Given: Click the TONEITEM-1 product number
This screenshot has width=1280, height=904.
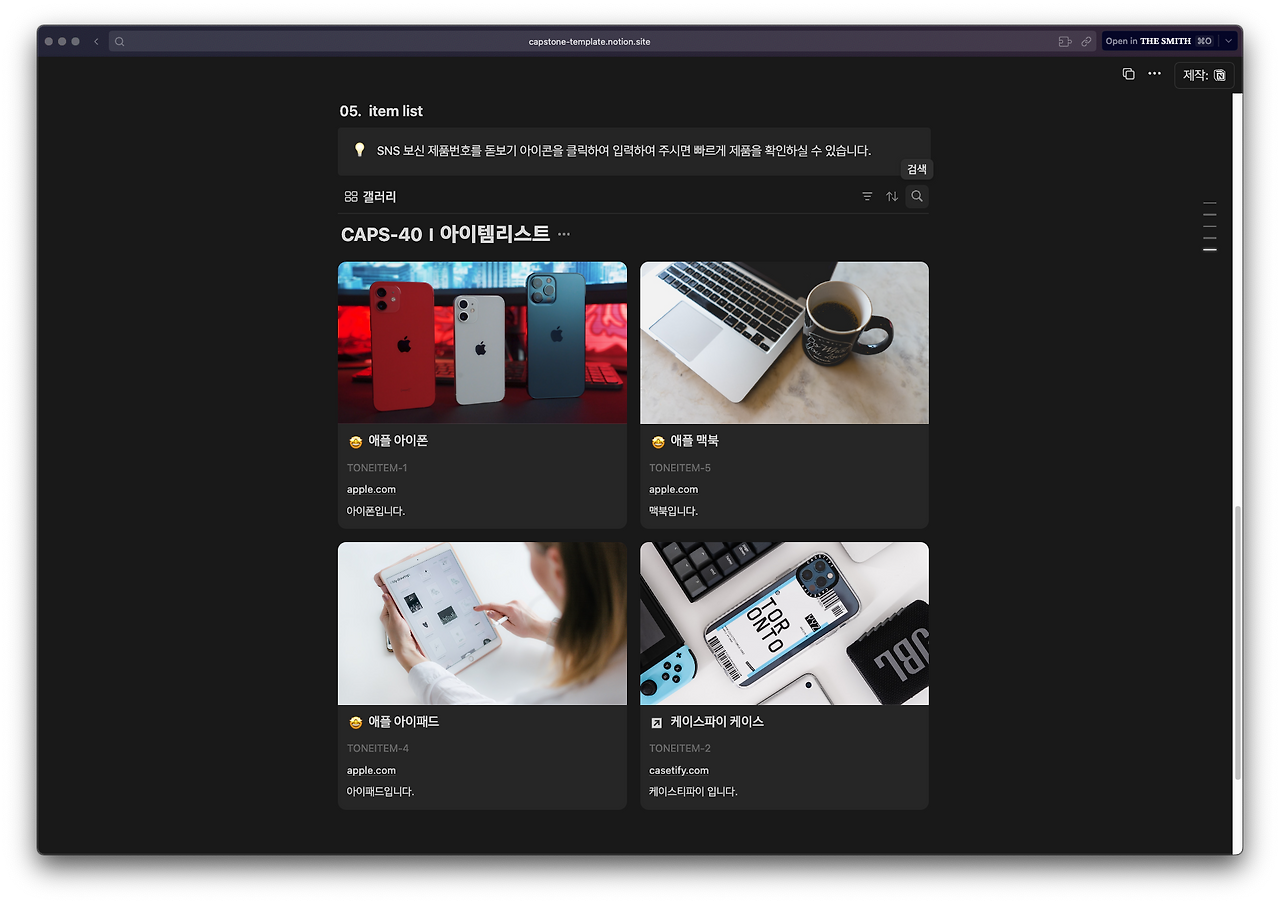Looking at the screenshot, I should pyautogui.click(x=377, y=468).
